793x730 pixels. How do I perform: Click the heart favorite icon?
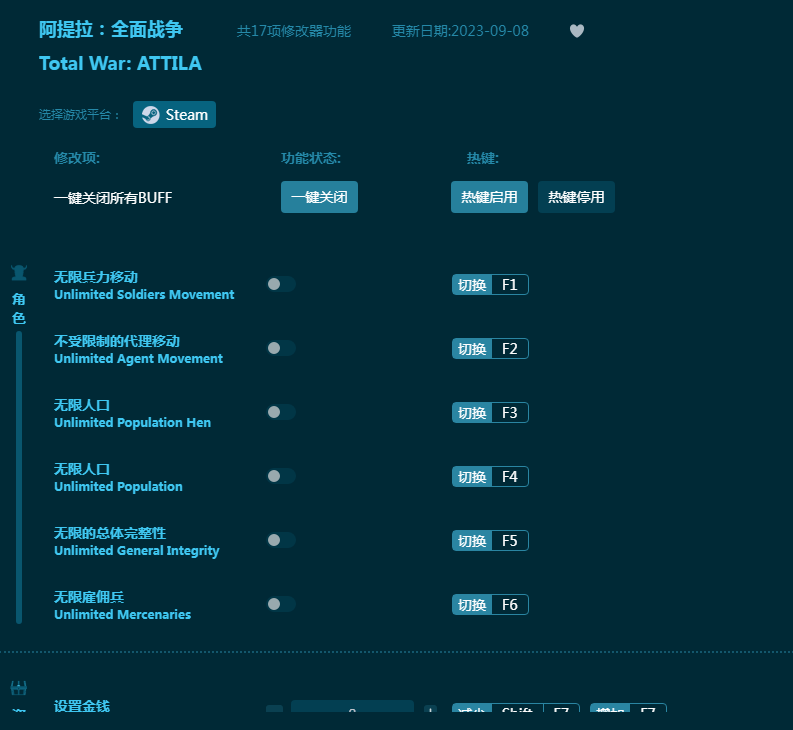click(577, 31)
